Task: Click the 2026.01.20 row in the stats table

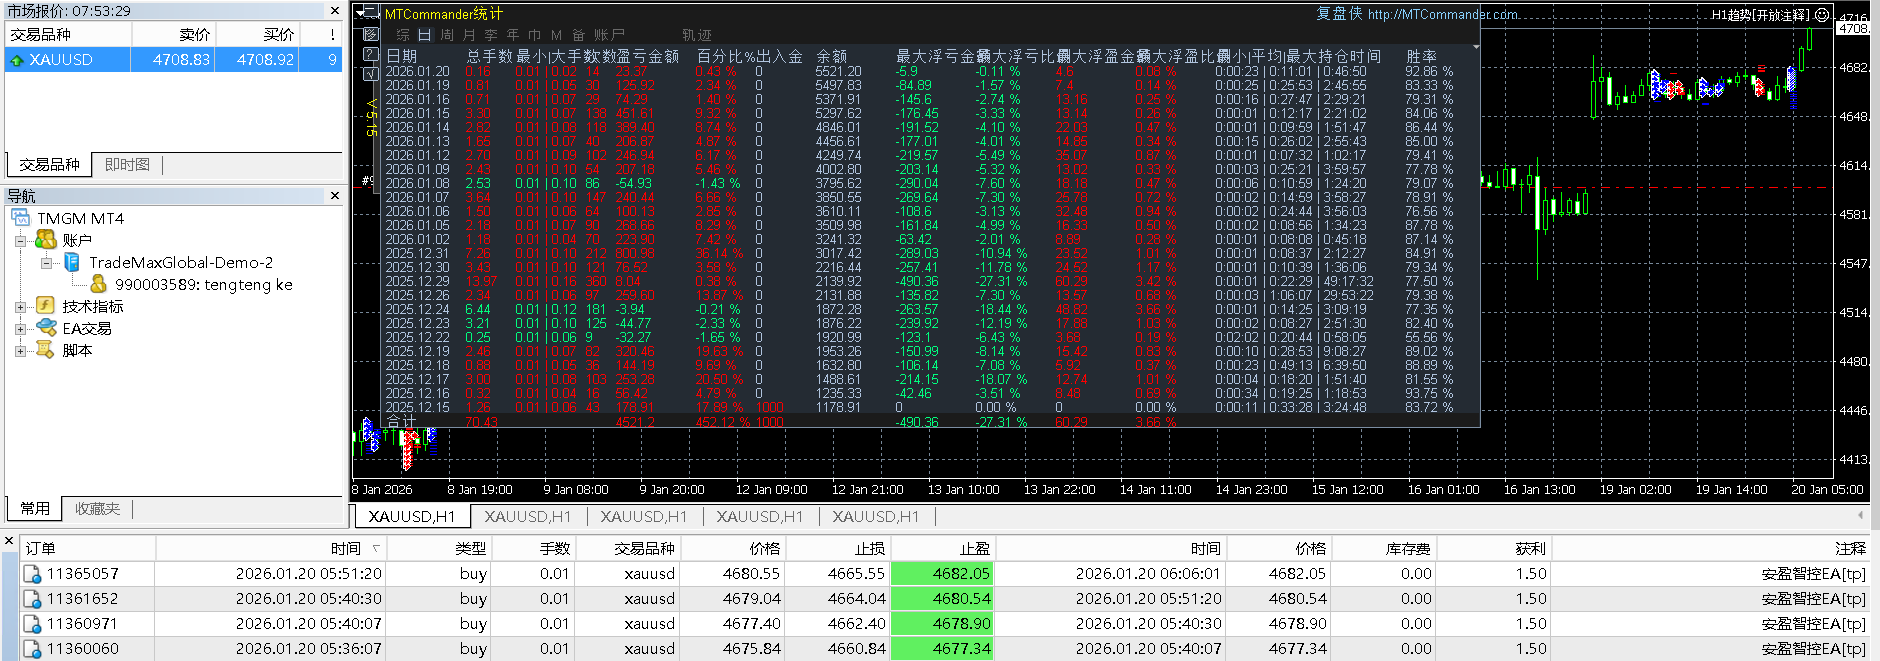Action: click(x=919, y=71)
